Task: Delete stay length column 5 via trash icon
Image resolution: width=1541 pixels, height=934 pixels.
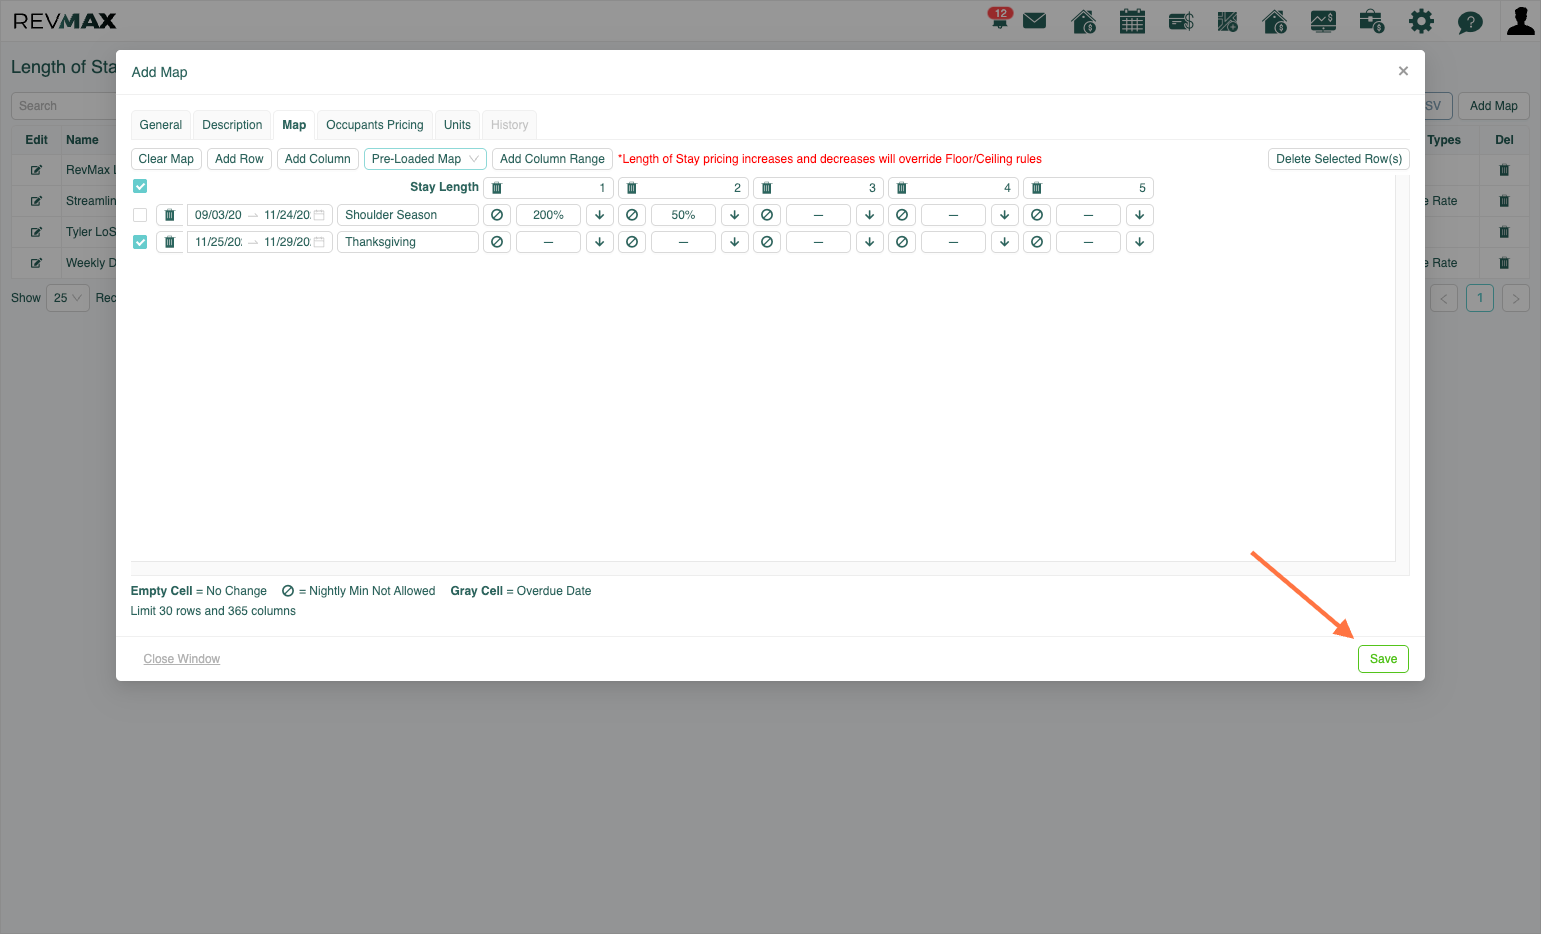Action: 1037,188
